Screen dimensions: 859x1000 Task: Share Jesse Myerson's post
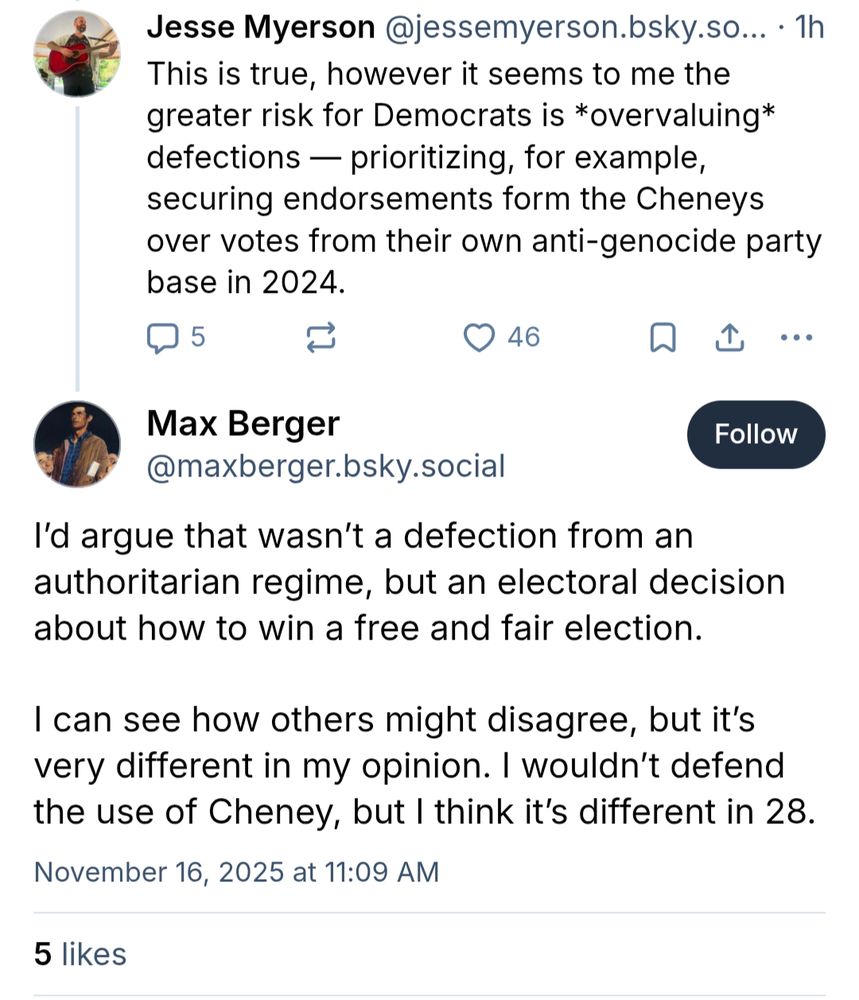pos(727,338)
